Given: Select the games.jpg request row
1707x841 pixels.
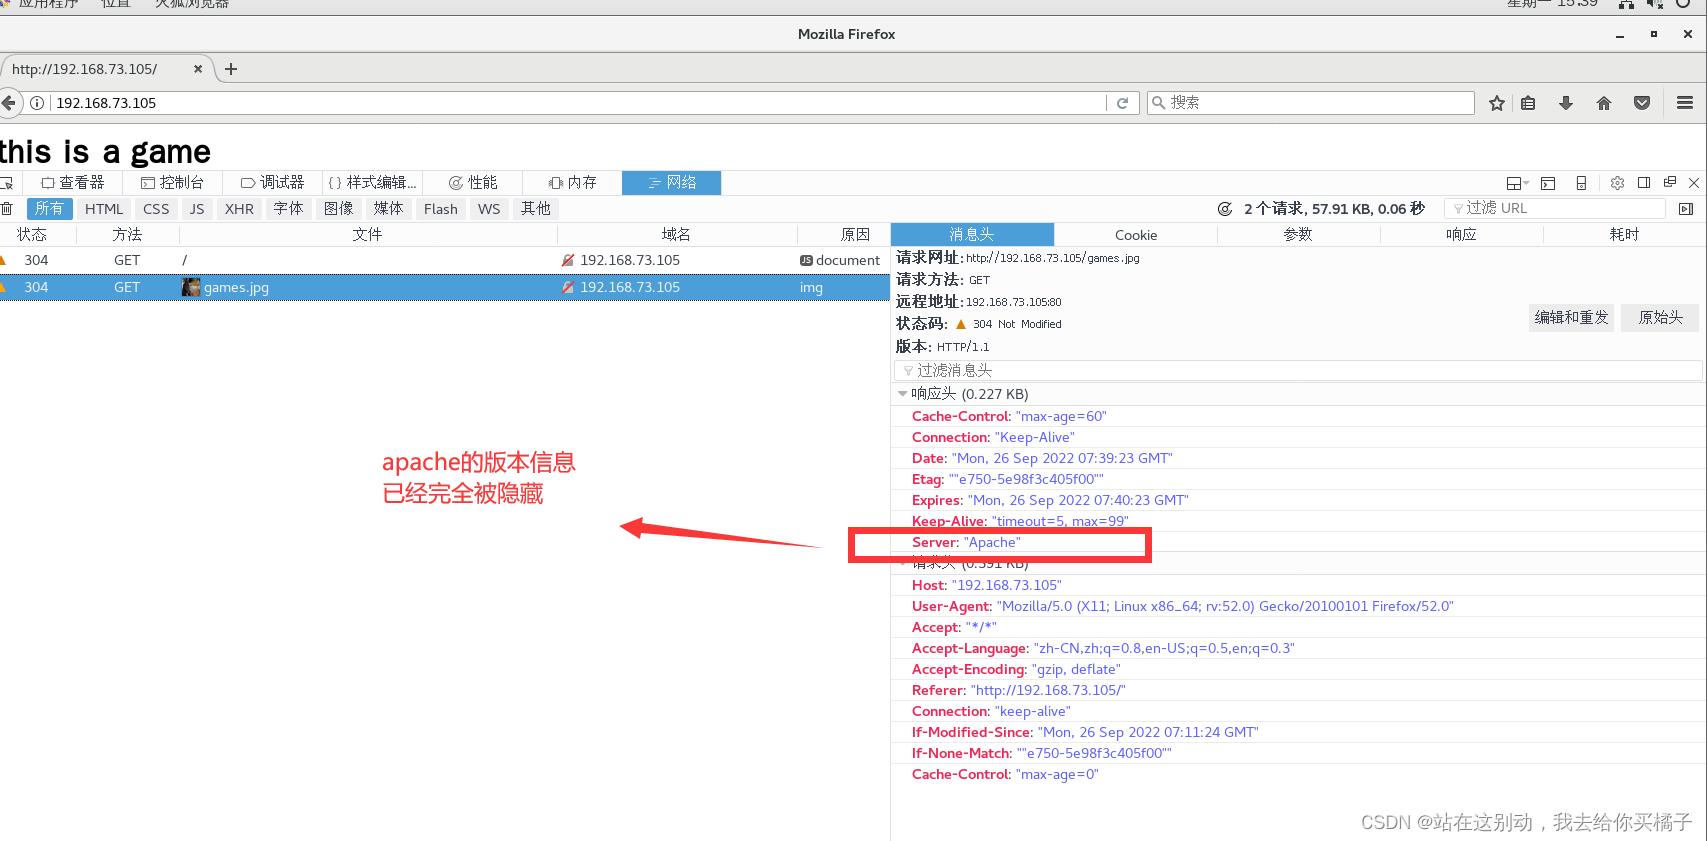Looking at the screenshot, I should 445,287.
